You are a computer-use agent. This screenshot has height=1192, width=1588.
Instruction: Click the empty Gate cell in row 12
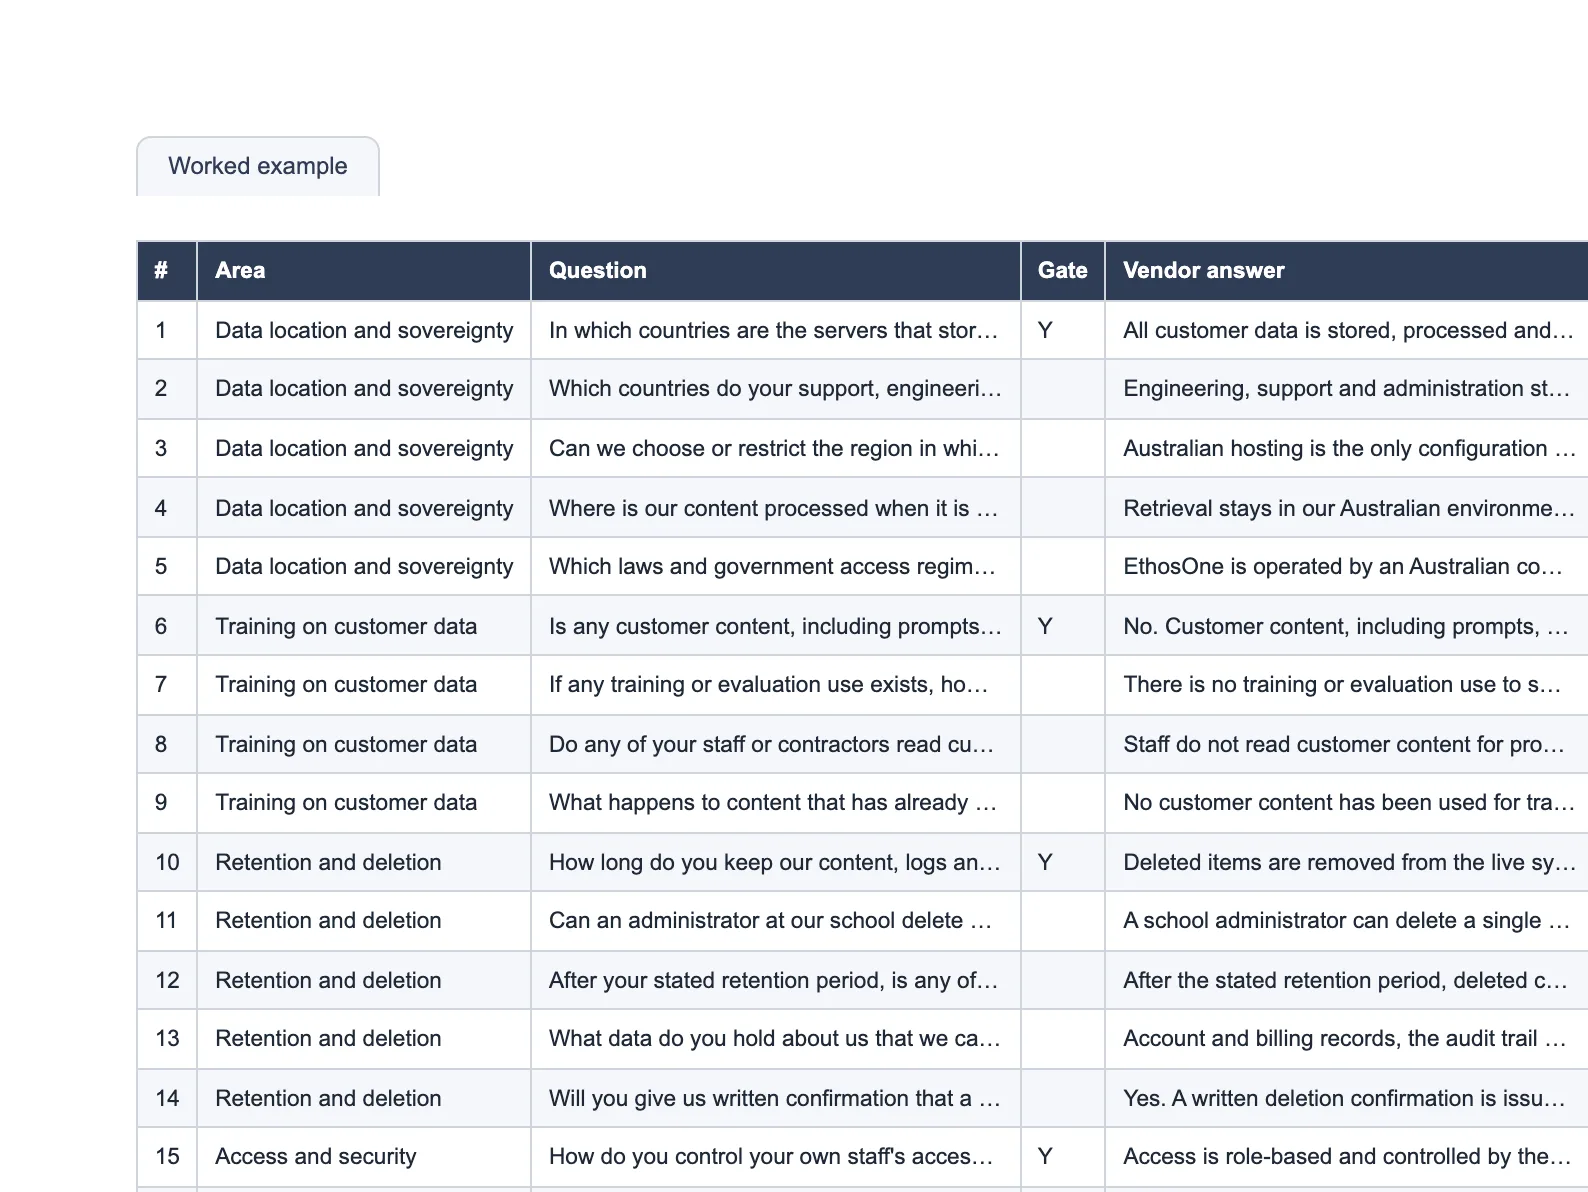click(1063, 980)
